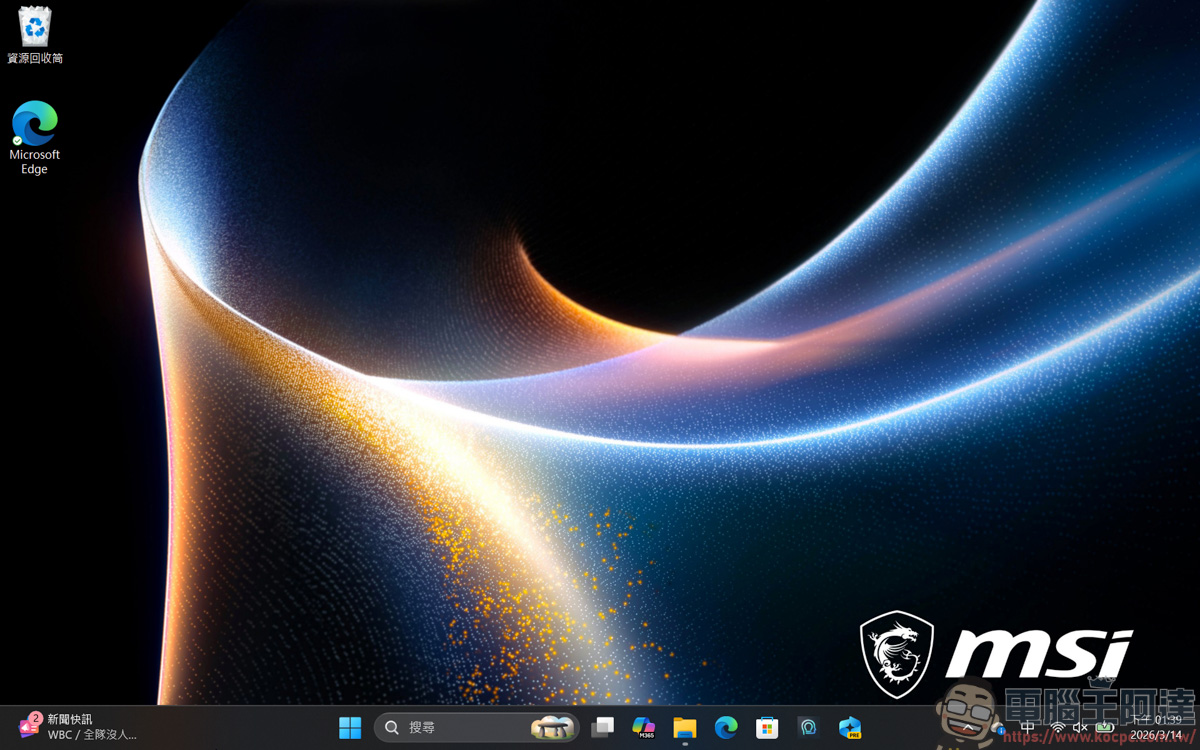The image size is (1200, 750).
Task: Open the Start menu
Action: click(x=350, y=727)
